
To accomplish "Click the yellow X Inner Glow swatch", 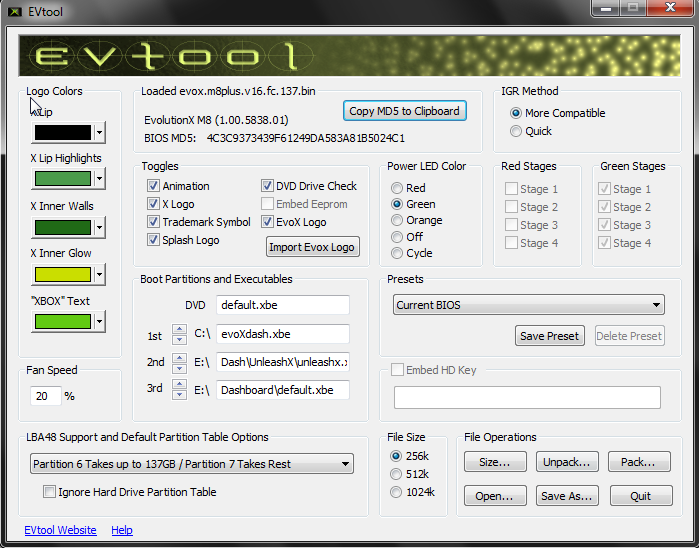I will pyautogui.click(x=63, y=274).
